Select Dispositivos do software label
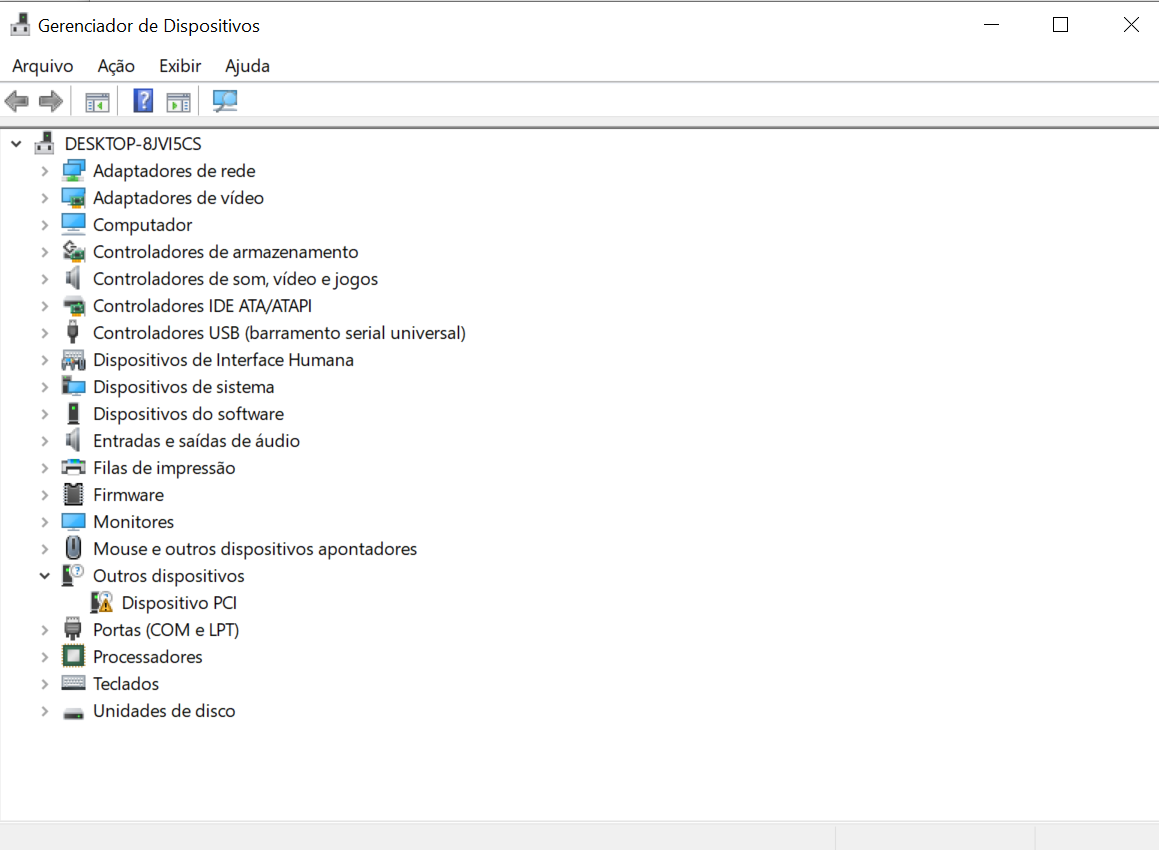The image size is (1159, 850). tap(188, 414)
